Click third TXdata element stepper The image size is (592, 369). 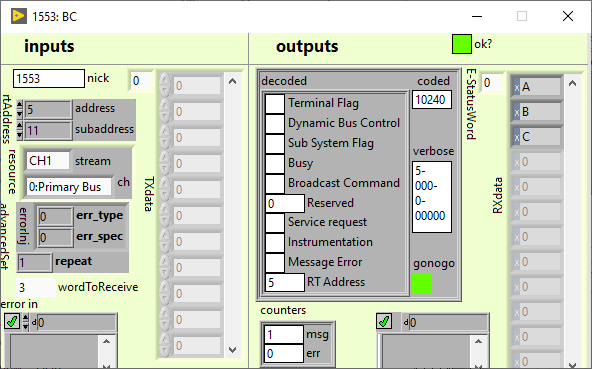pyautogui.click(x=165, y=137)
